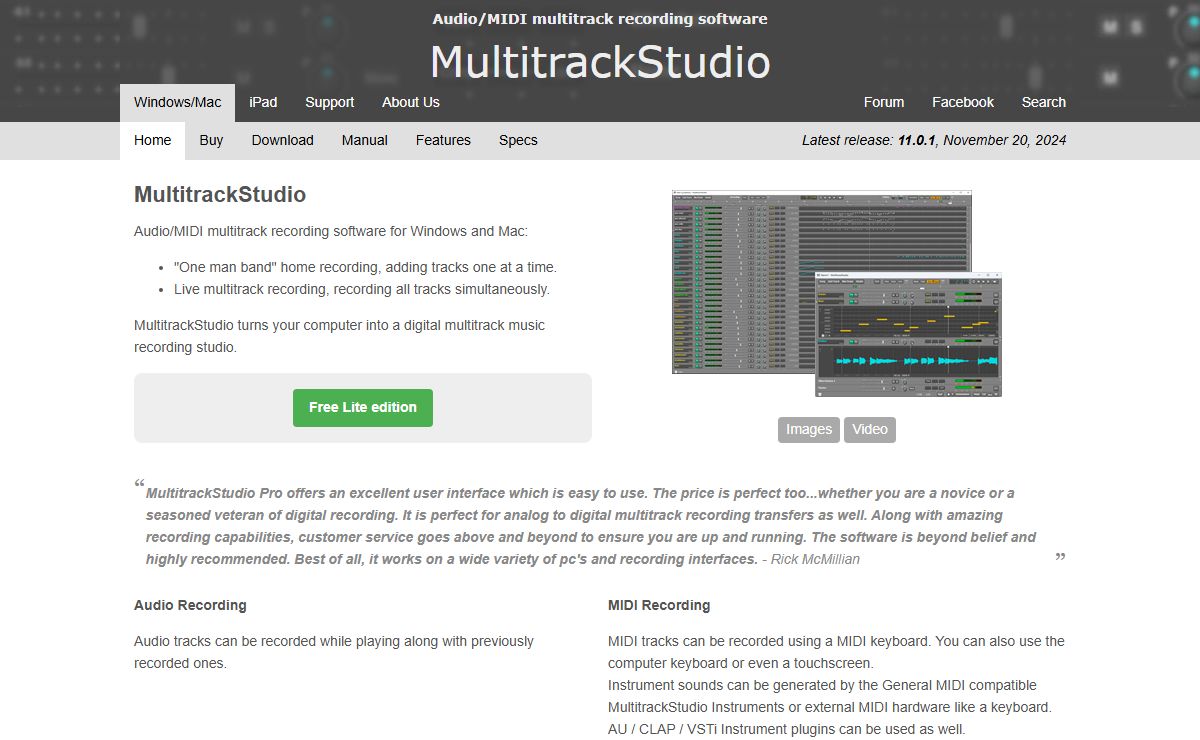Click the MultitrackStudio page heading
This screenshot has height=740, width=1200.
point(220,194)
